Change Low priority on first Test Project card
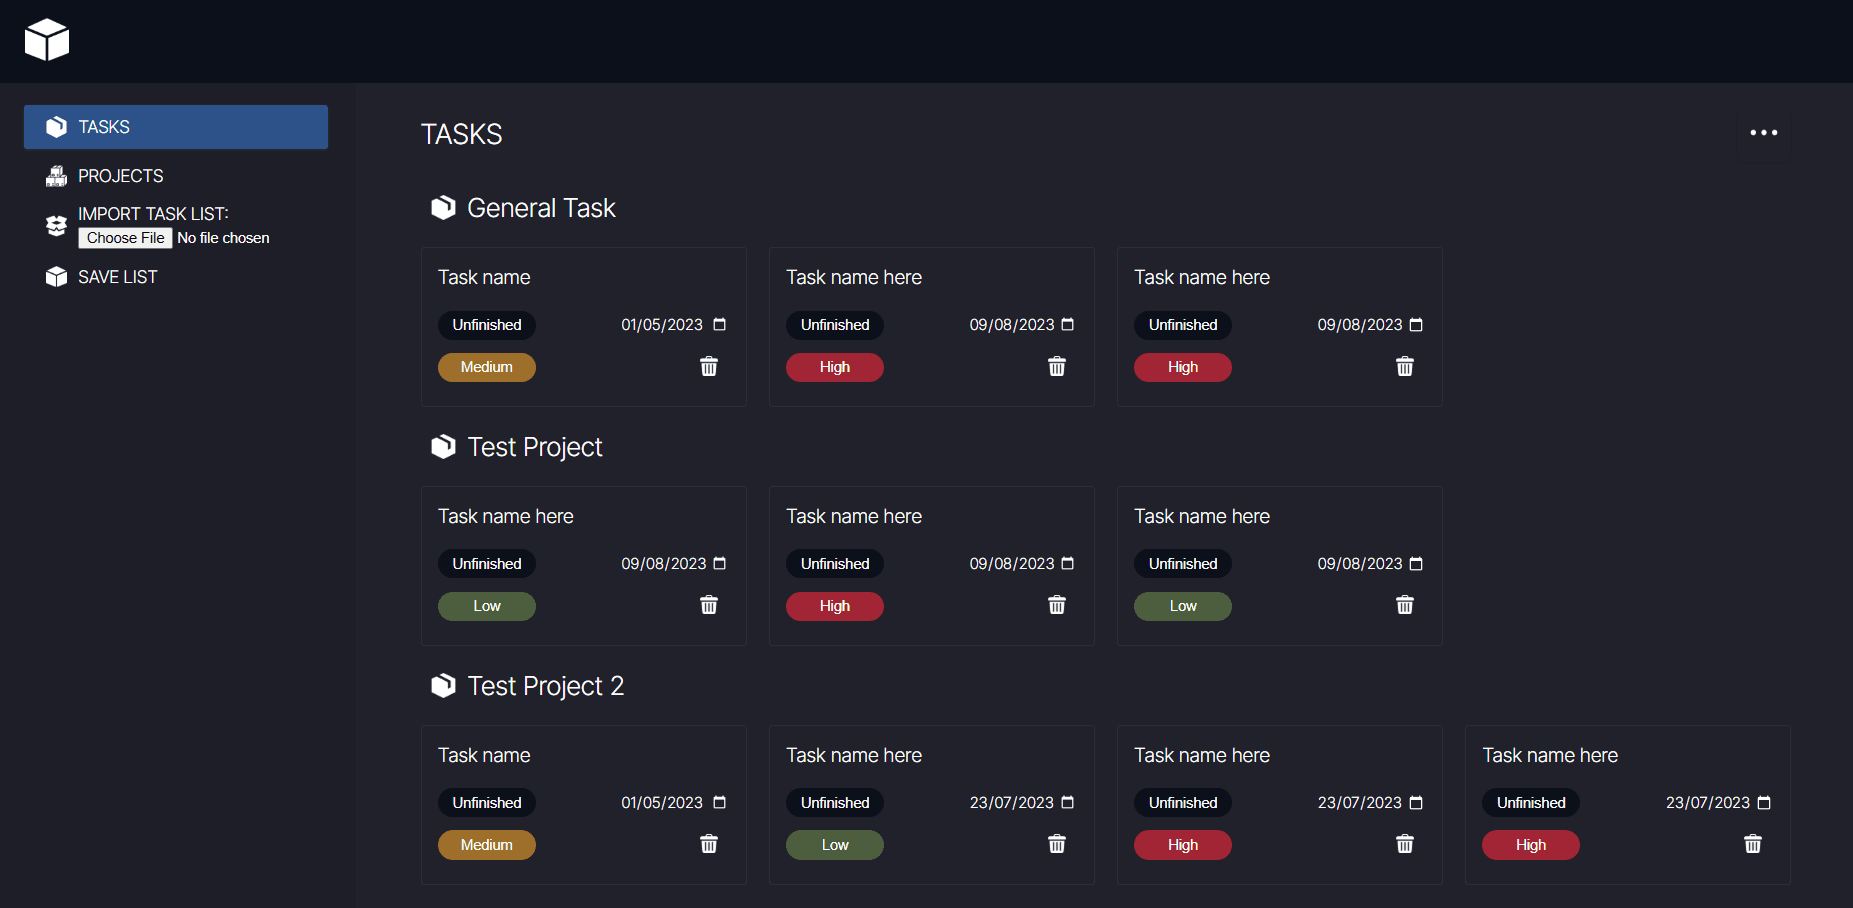 (487, 606)
